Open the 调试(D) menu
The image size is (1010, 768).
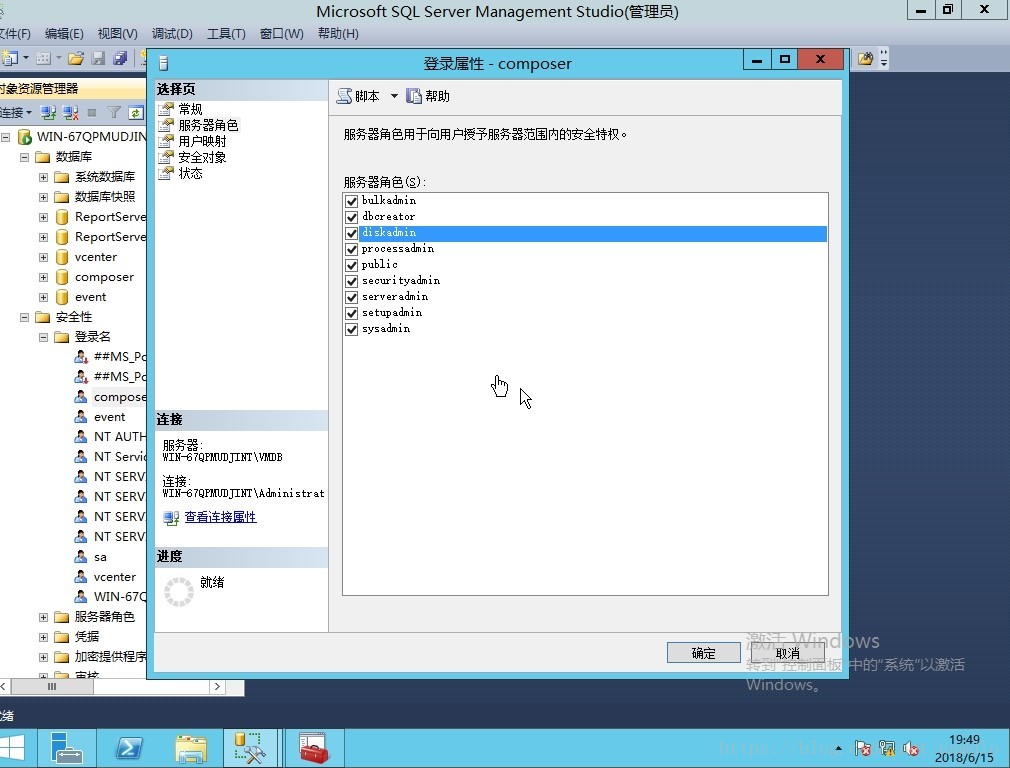(x=172, y=34)
